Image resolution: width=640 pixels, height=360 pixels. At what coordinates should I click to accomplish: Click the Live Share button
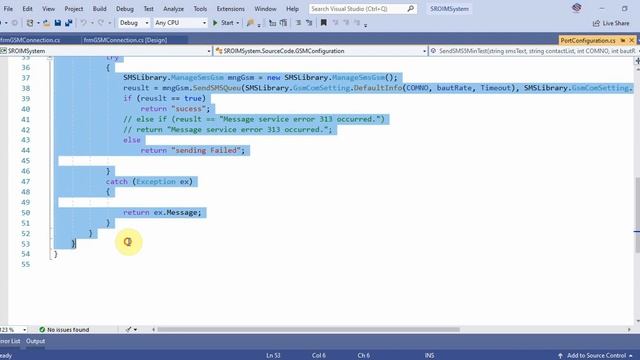[x=611, y=23]
